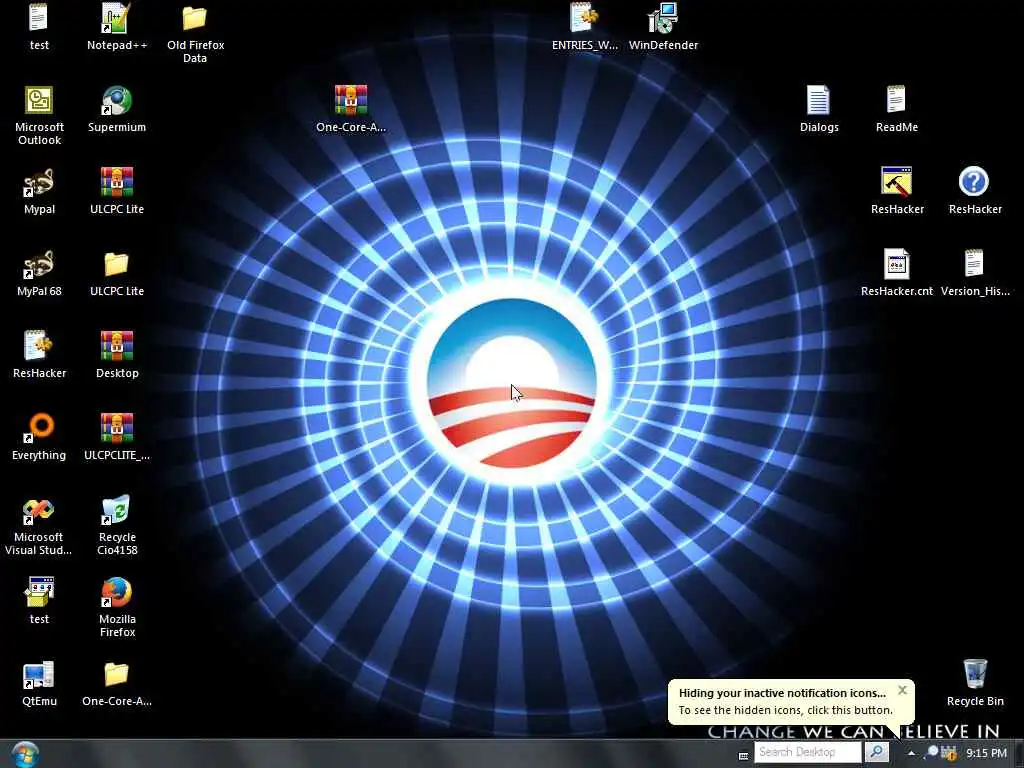
Task: Launch the MyPal 68 shortcut
Action: click(x=39, y=273)
